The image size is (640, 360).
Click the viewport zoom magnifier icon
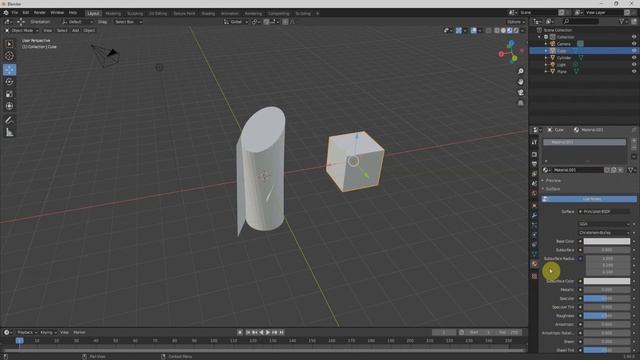(x=520, y=71)
